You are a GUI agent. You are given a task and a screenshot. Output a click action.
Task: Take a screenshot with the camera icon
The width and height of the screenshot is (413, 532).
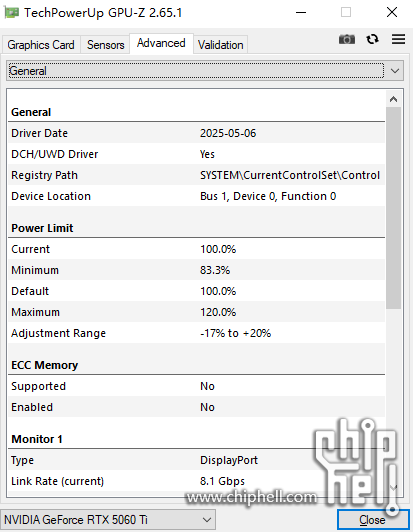(346, 39)
